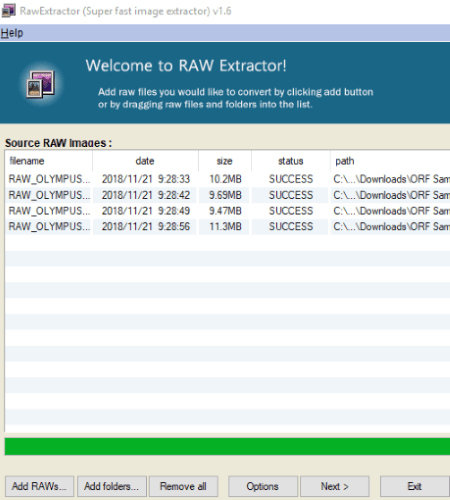This screenshot has height=500, width=450.
Task: Select the RAW file dated 9:28:49
Action: coord(228,211)
